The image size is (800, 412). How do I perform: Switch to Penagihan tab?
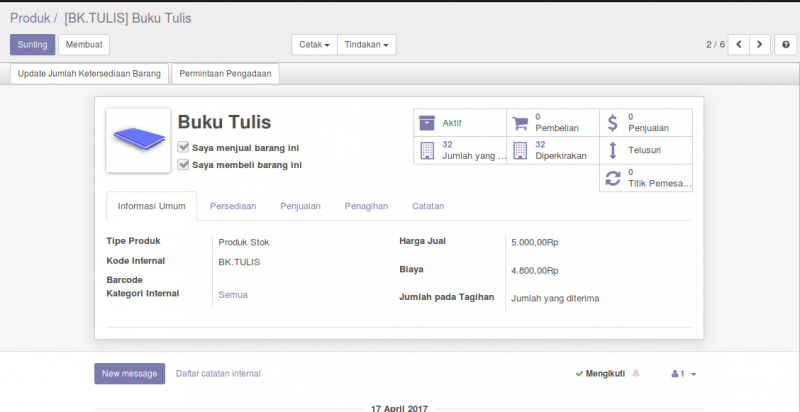coord(366,206)
